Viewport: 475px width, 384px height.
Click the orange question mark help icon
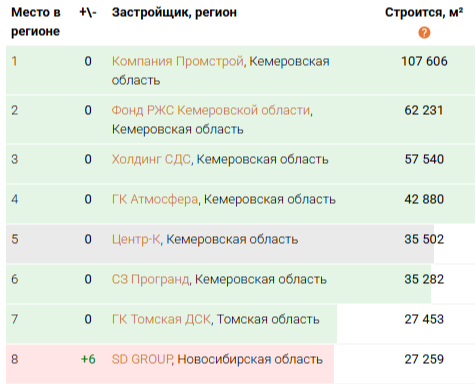pos(424,33)
